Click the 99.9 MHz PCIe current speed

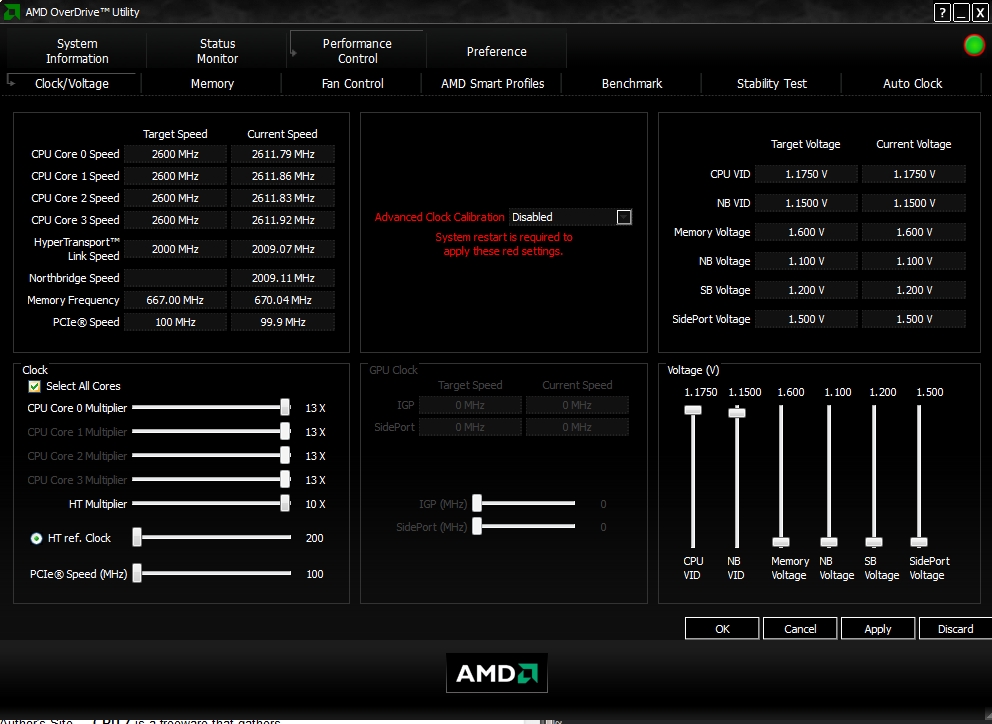pyautogui.click(x=283, y=322)
